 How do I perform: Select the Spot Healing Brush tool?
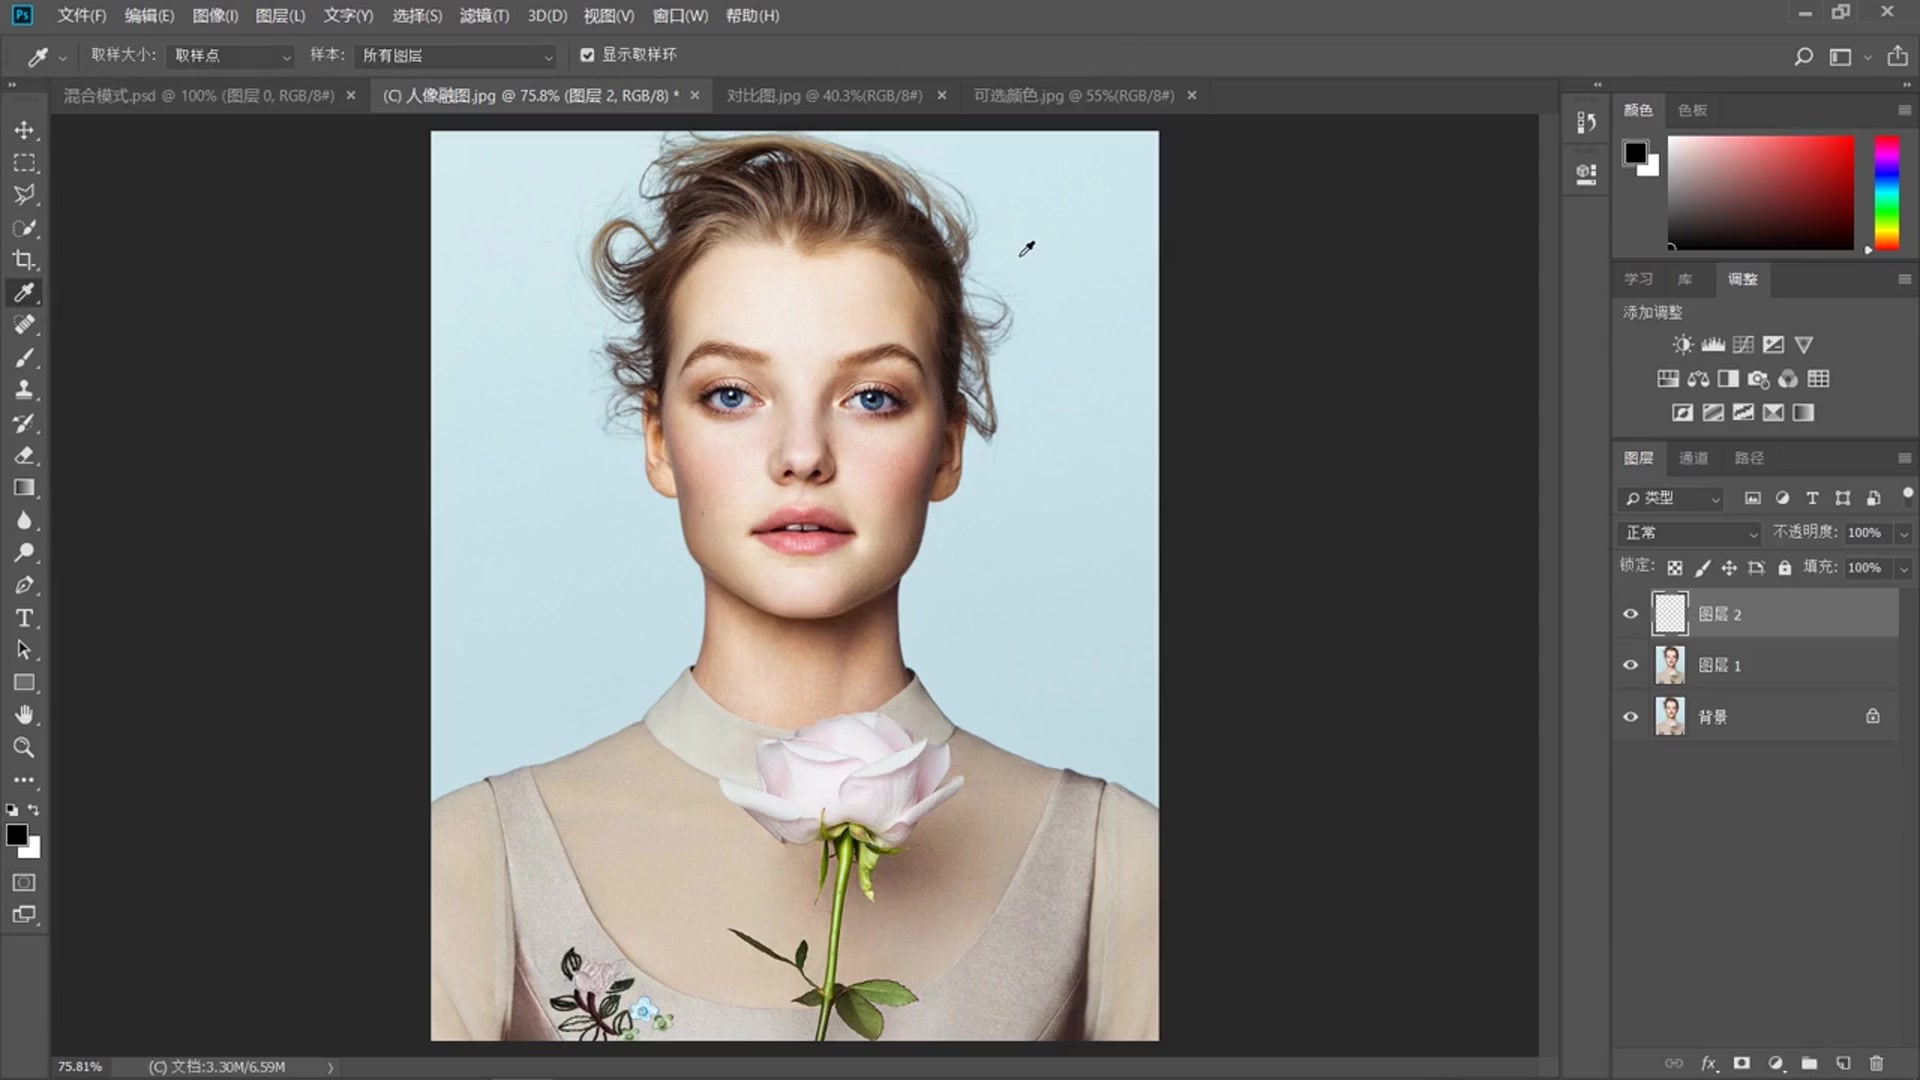point(24,325)
